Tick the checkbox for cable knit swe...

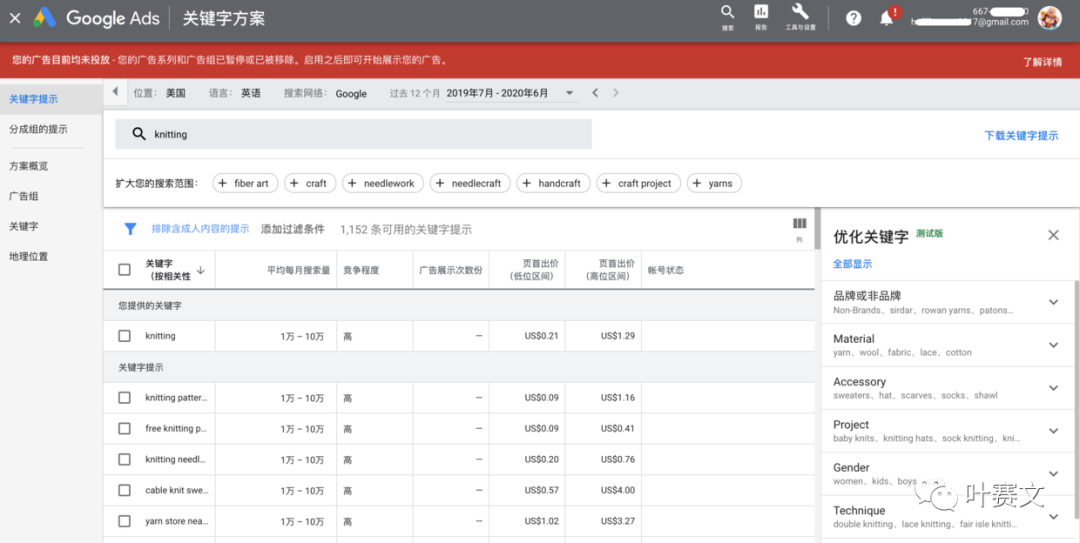pyautogui.click(x=124, y=491)
